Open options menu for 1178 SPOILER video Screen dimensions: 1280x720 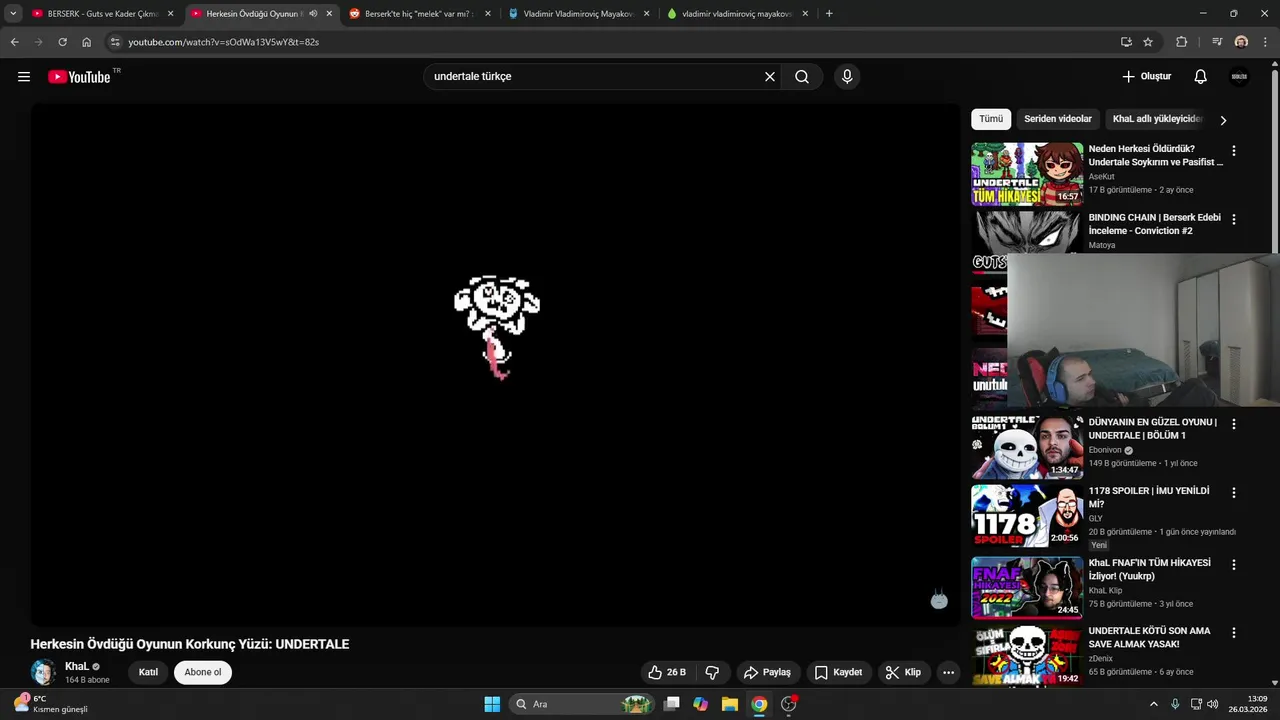(x=1233, y=493)
